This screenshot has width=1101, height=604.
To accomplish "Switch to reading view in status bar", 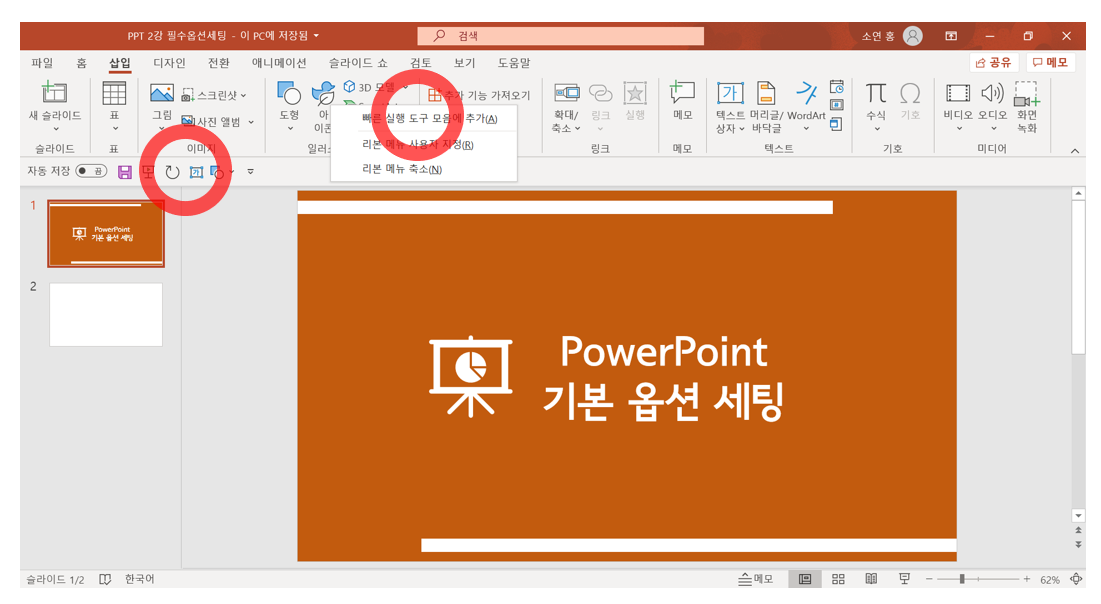I will 871,579.
